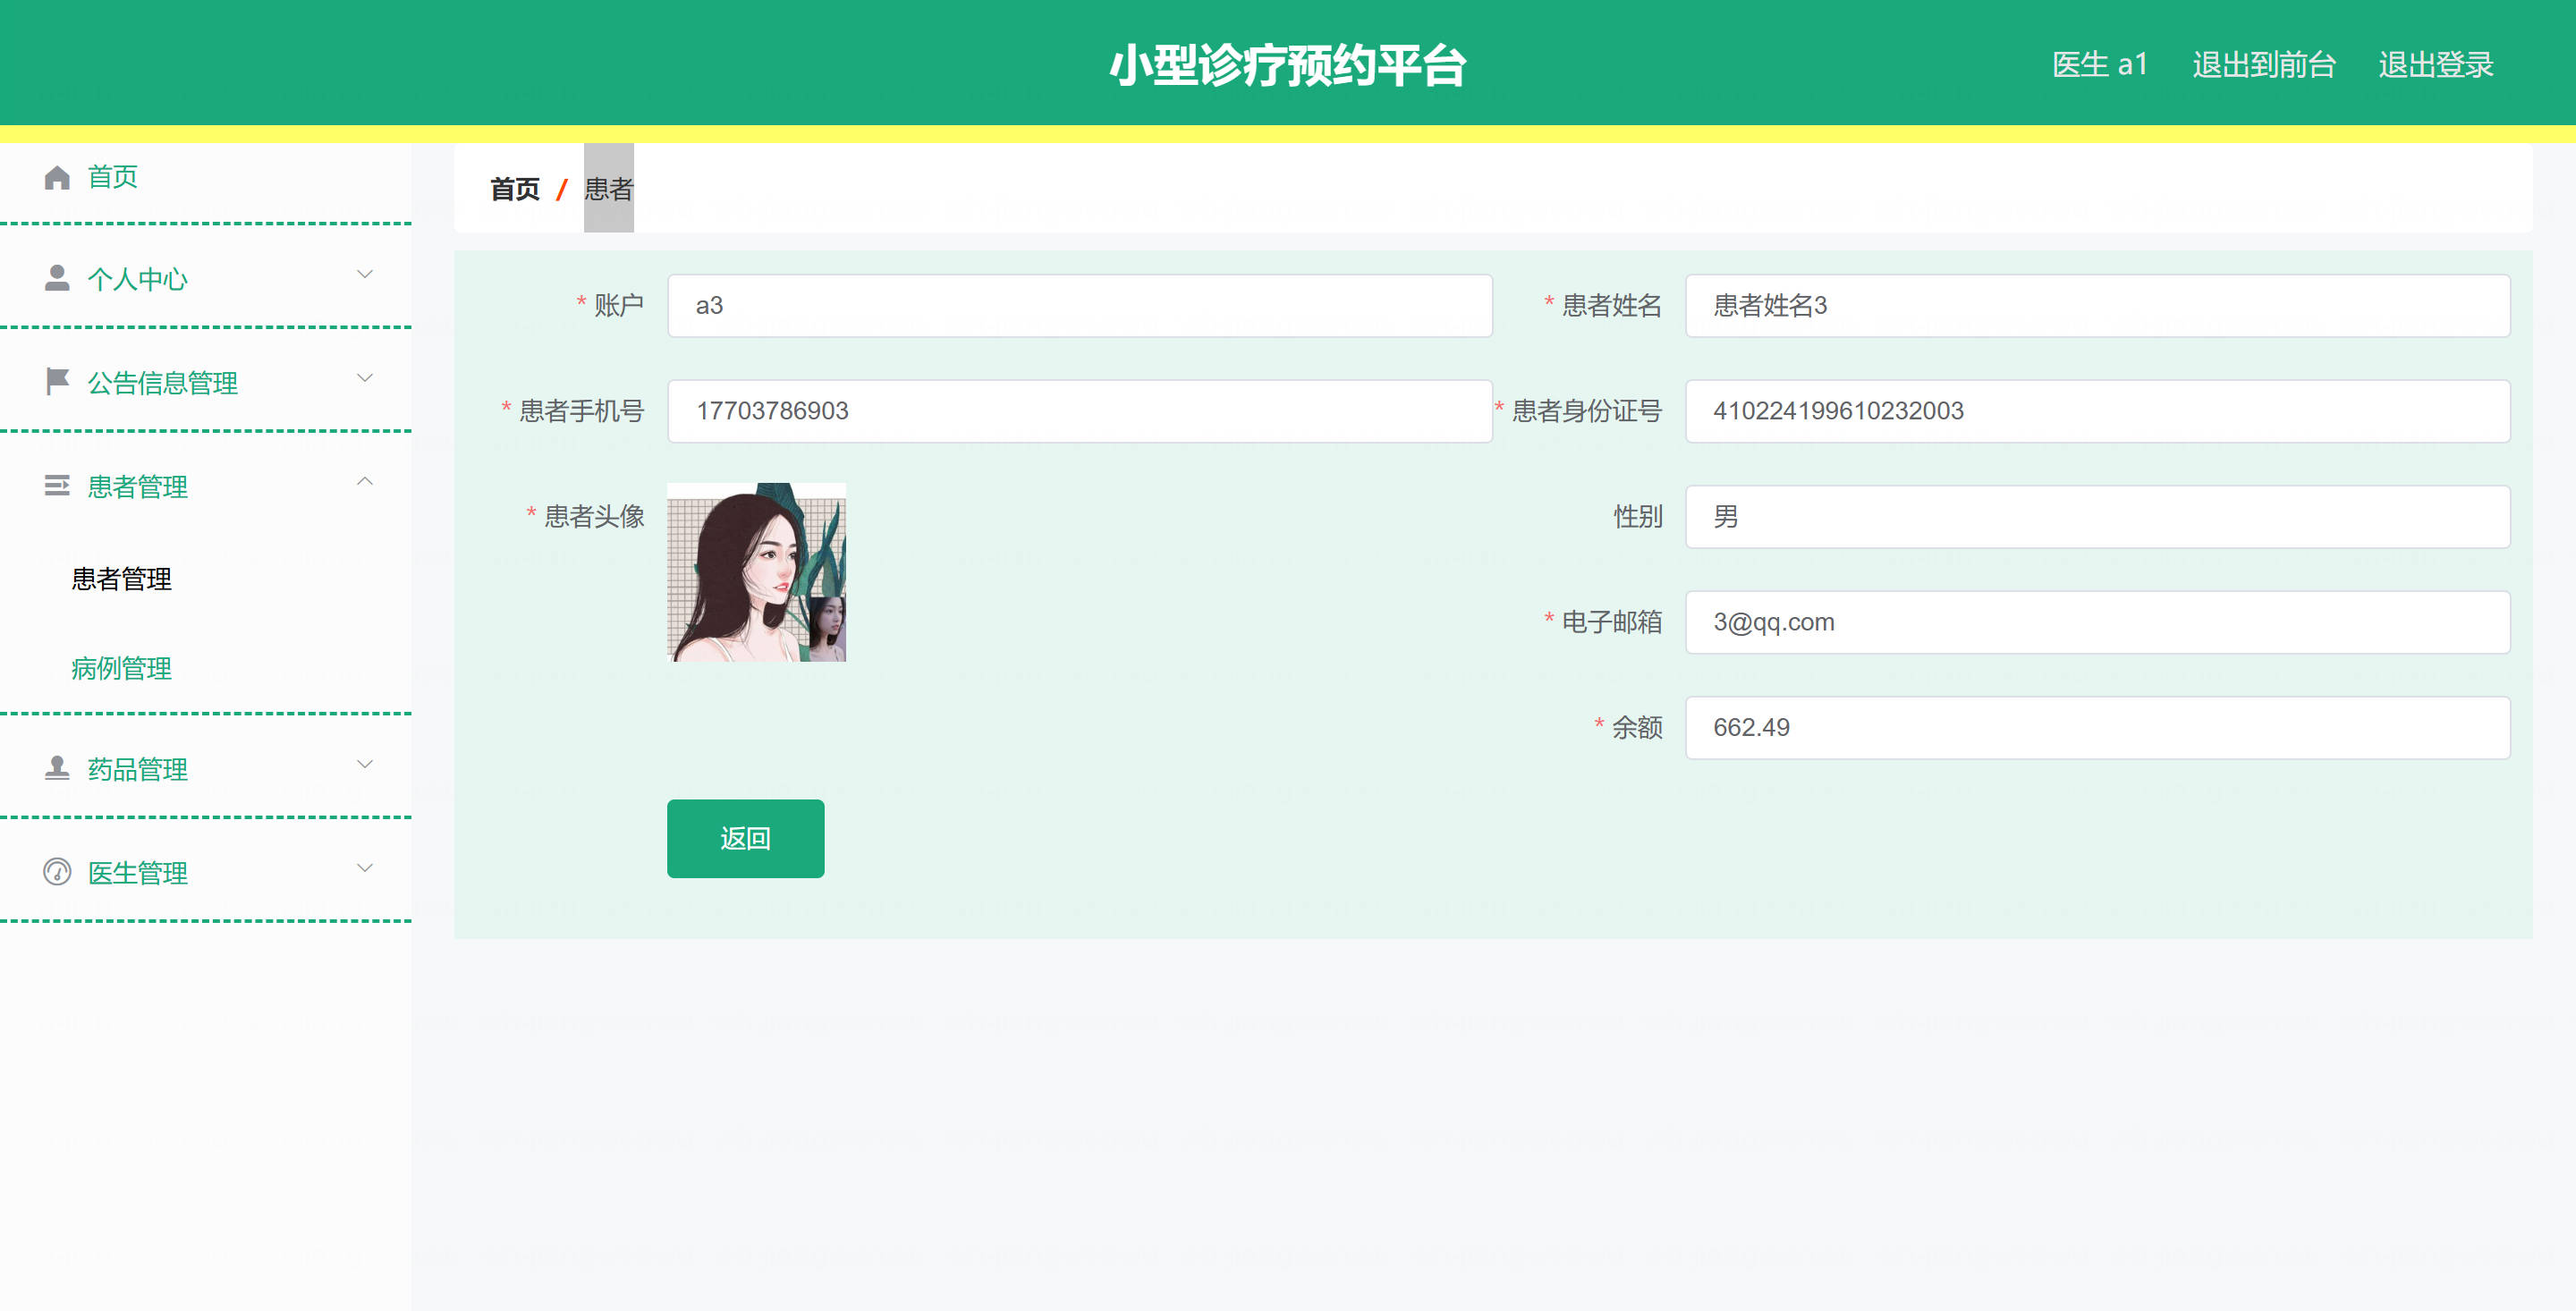Click the 患者手机号 input field
Image resolution: width=2576 pixels, height=1311 pixels.
(1080, 411)
